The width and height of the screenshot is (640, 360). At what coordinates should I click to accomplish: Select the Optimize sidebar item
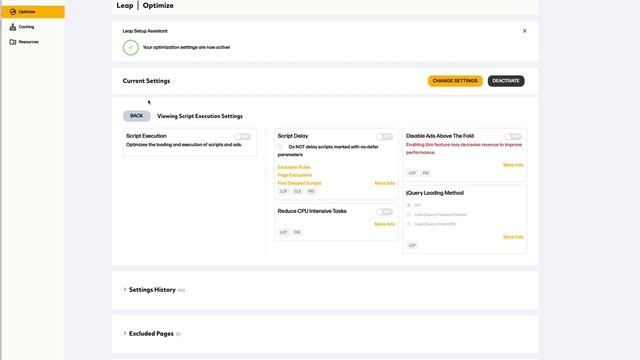[x=33, y=12]
